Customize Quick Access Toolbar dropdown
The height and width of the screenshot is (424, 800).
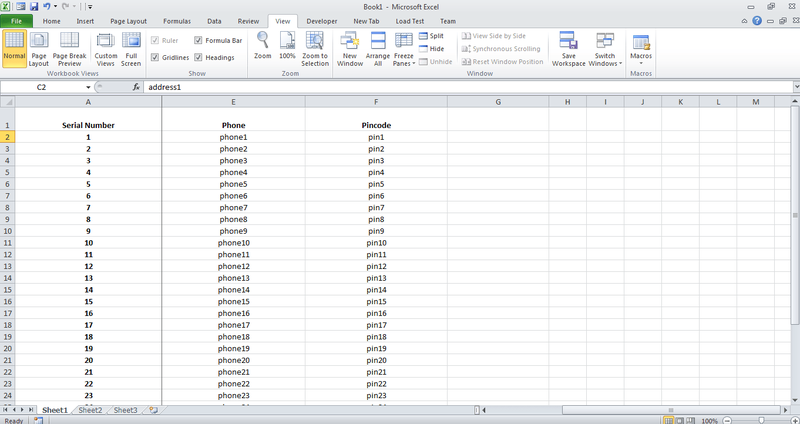coord(90,7)
